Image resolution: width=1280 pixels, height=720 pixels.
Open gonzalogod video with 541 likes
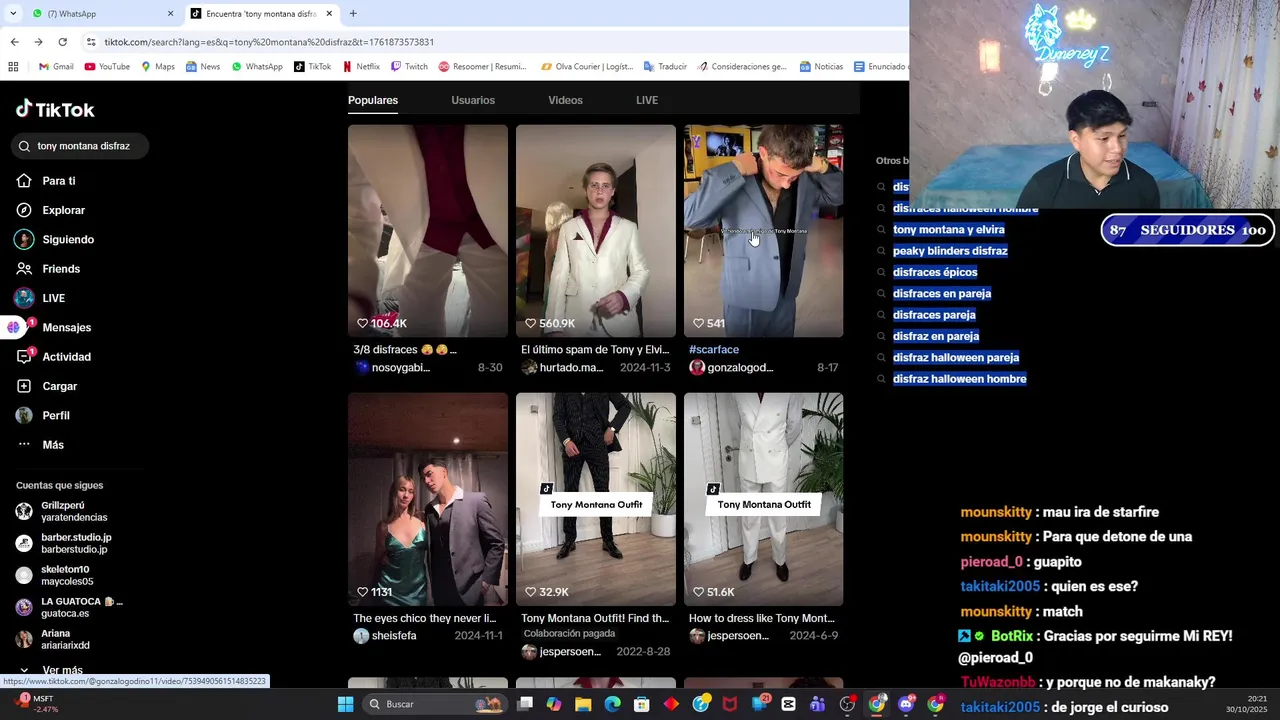pos(764,231)
